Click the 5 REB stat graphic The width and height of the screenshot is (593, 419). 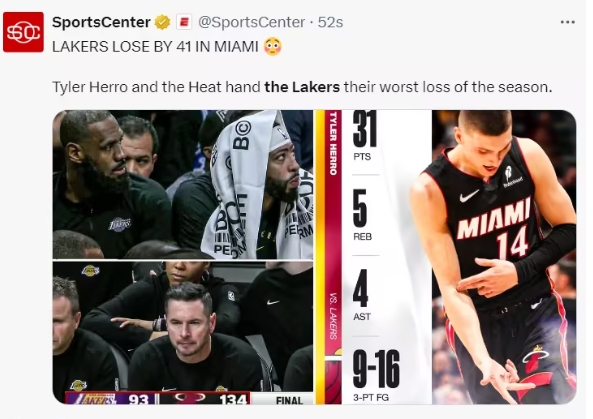[362, 216]
